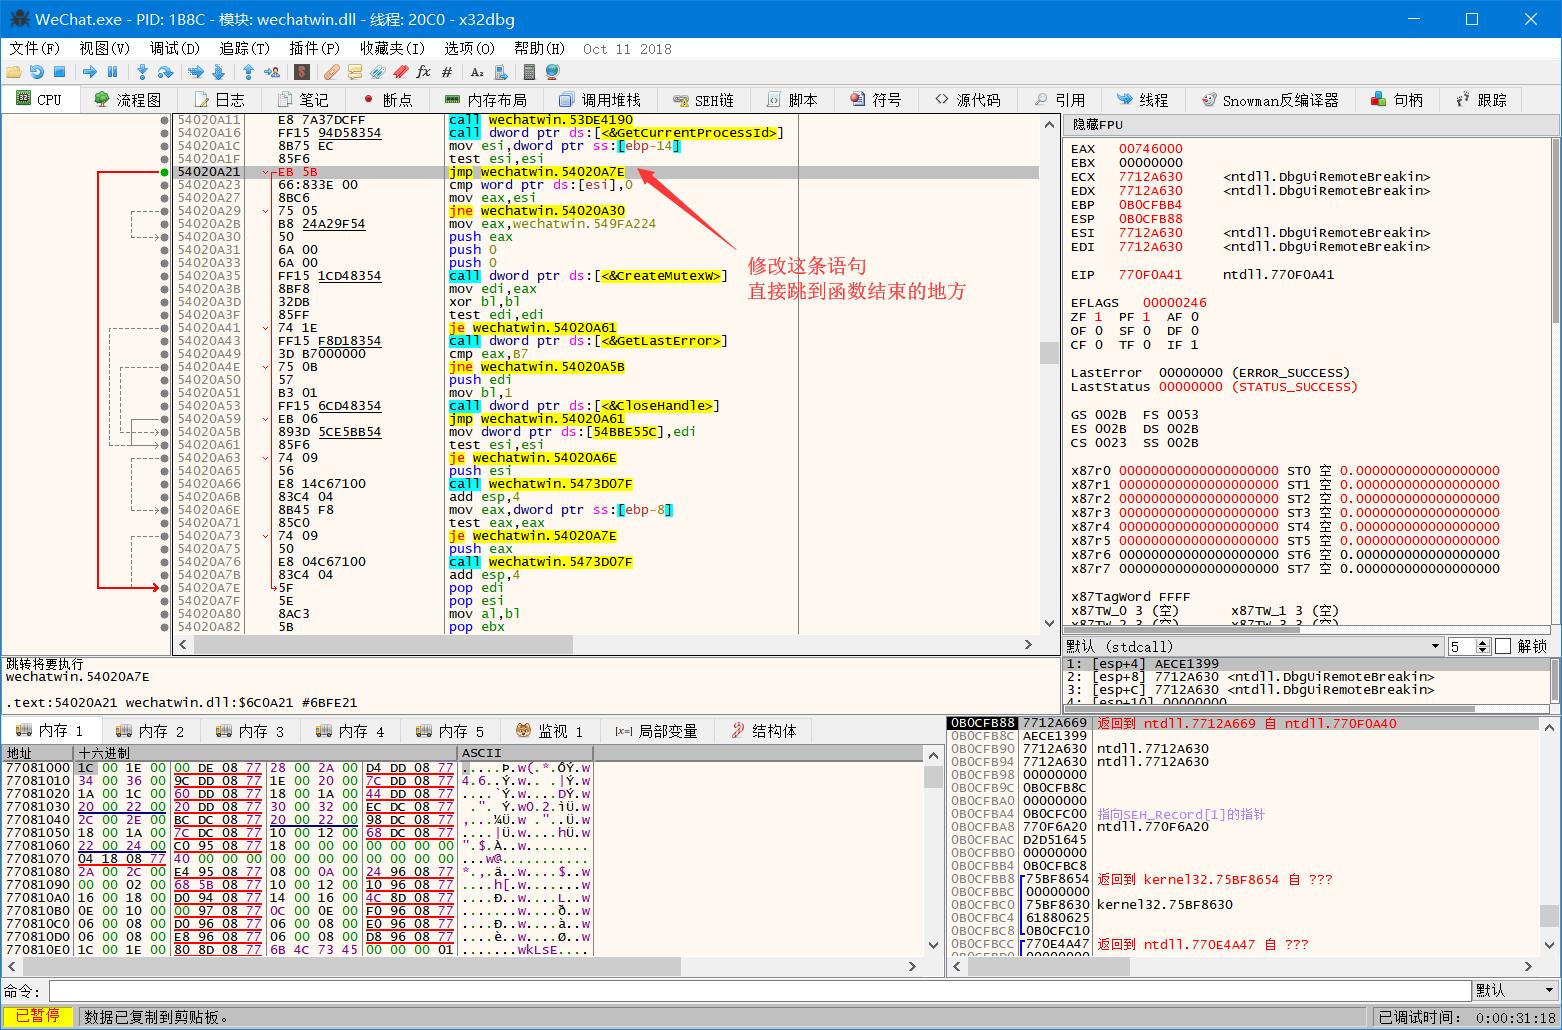Open the 视图(V) menu
Screen dimensions: 1562x1030
(x=105, y=48)
